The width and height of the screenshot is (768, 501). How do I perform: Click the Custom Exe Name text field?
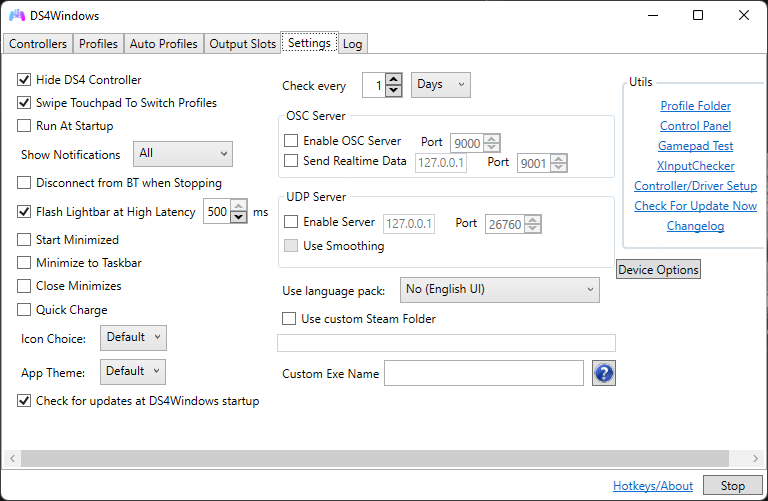click(x=484, y=373)
